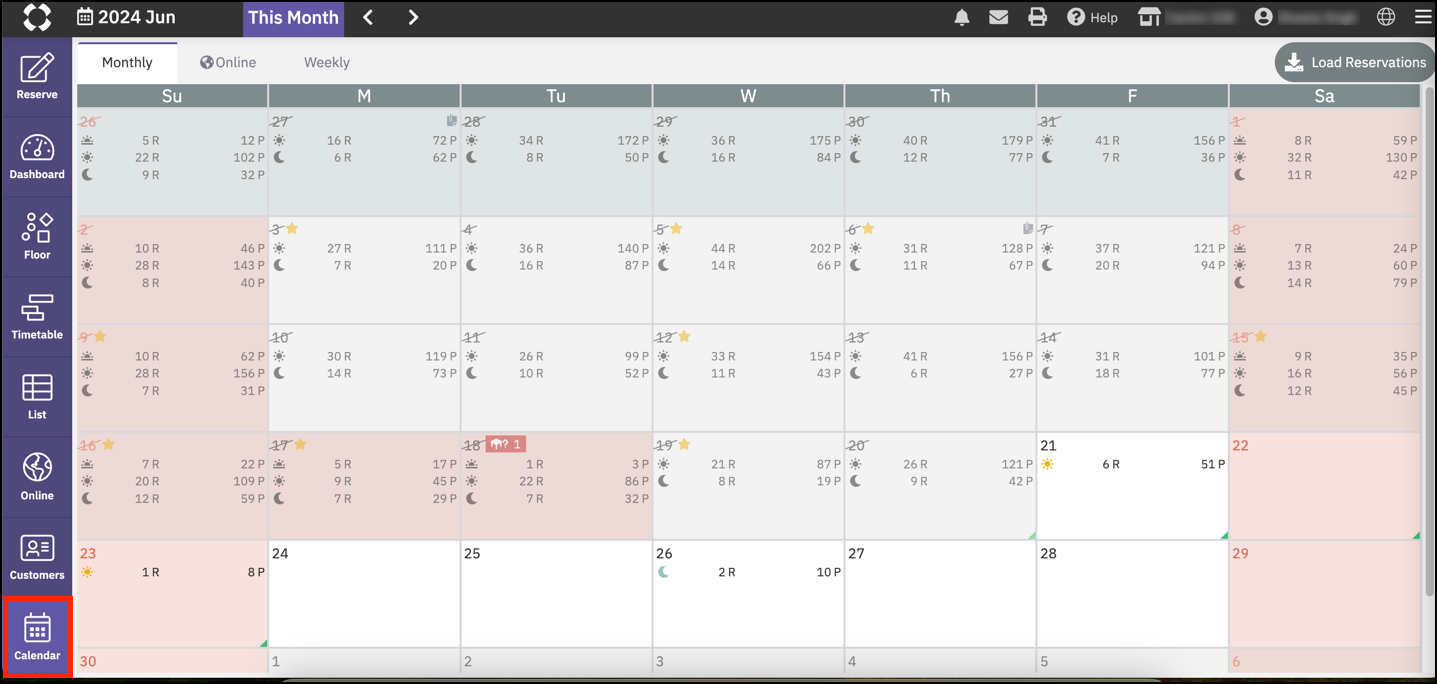1437x684 pixels.
Task: Open the Customers sidebar item
Action: coord(37,557)
